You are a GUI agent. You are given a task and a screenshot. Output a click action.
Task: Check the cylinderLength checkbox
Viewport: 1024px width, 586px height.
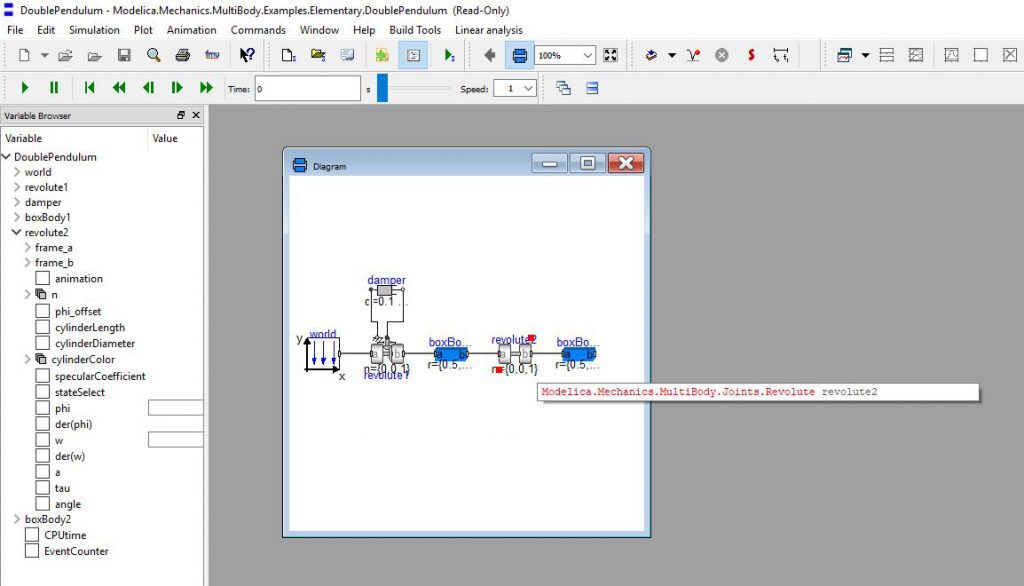pyautogui.click(x=42, y=327)
